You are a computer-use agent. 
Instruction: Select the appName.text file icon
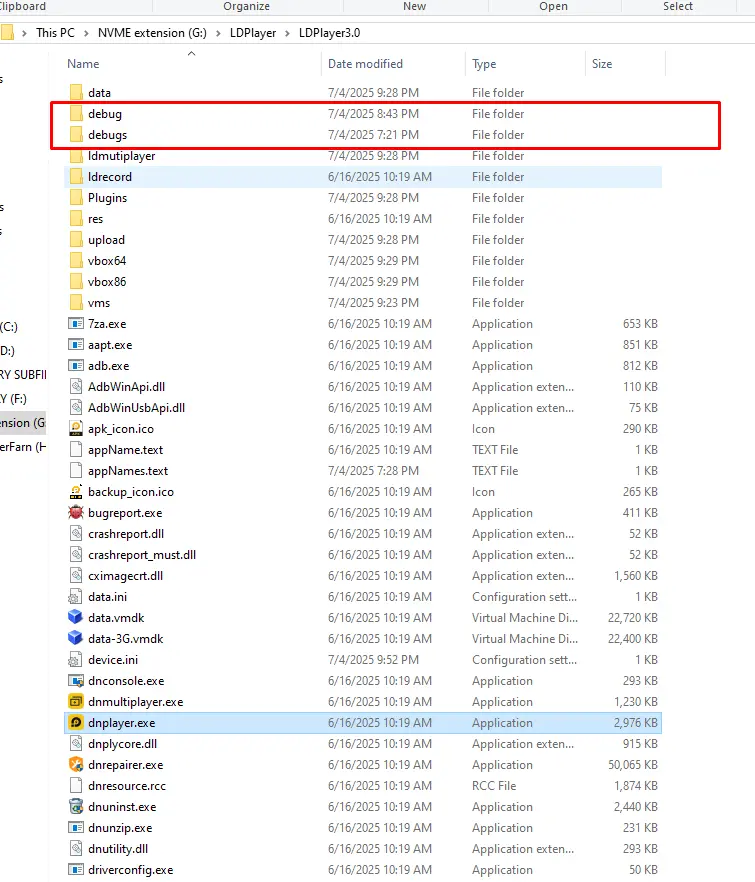coord(76,449)
